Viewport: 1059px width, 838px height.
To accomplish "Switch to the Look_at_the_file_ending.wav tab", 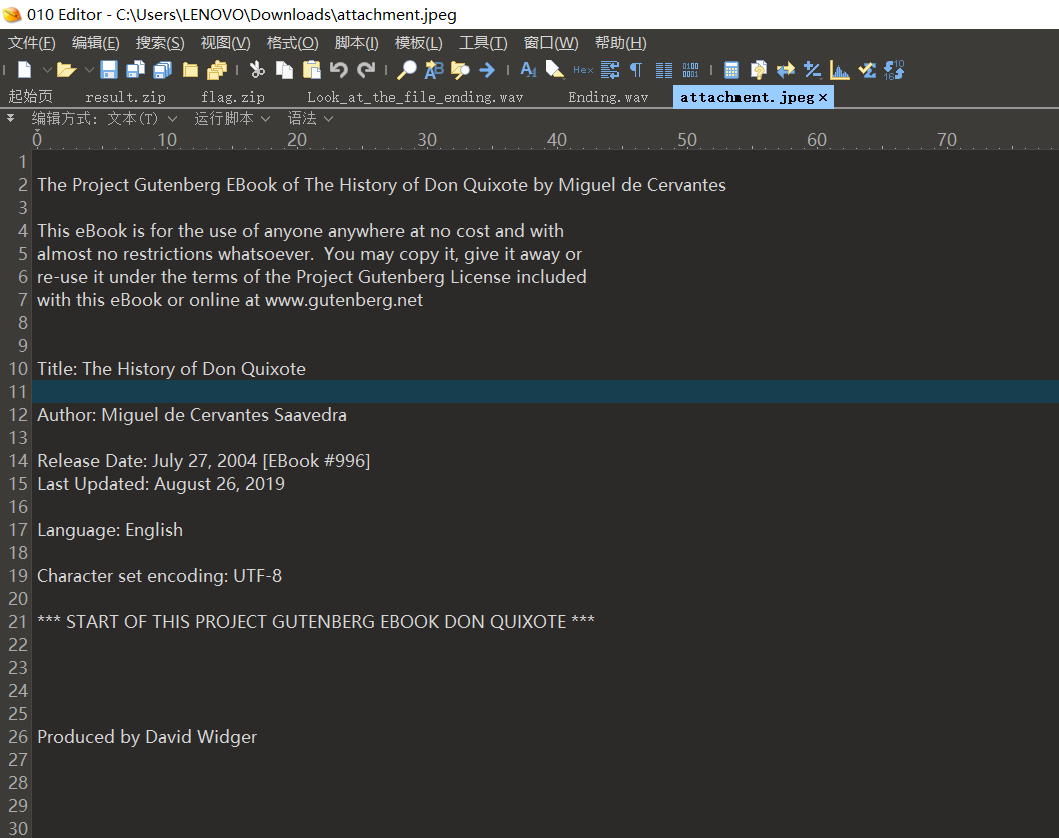I will (415, 97).
